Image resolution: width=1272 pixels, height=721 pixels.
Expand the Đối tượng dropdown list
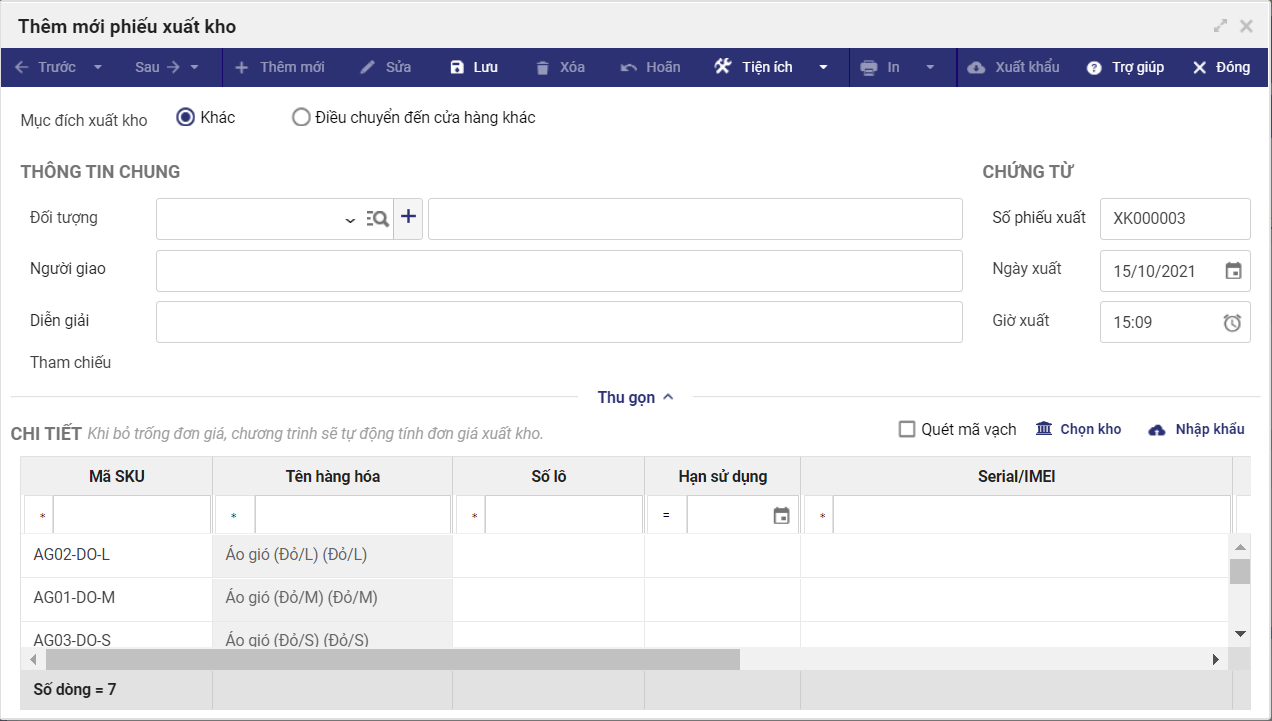coord(350,220)
